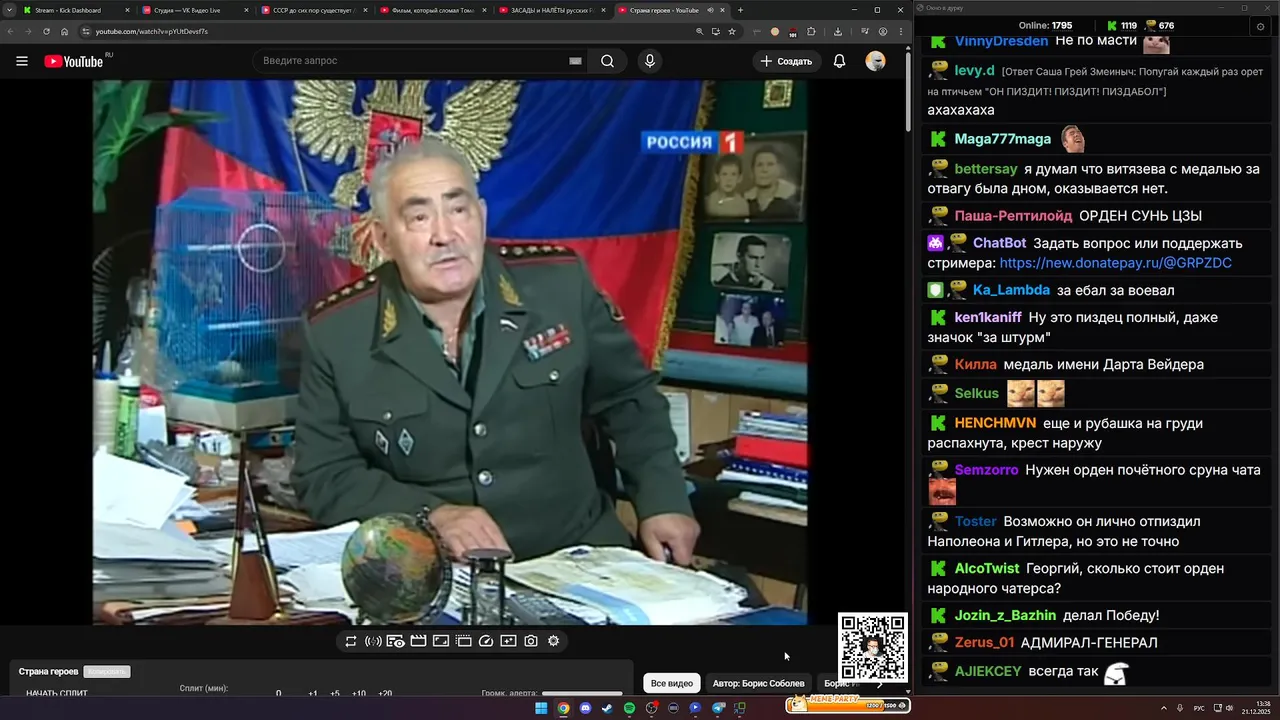Click 'НАЧАТЬ СПЛИТ' button
Viewport: 1280px width, 720px height.
point(57,693)
